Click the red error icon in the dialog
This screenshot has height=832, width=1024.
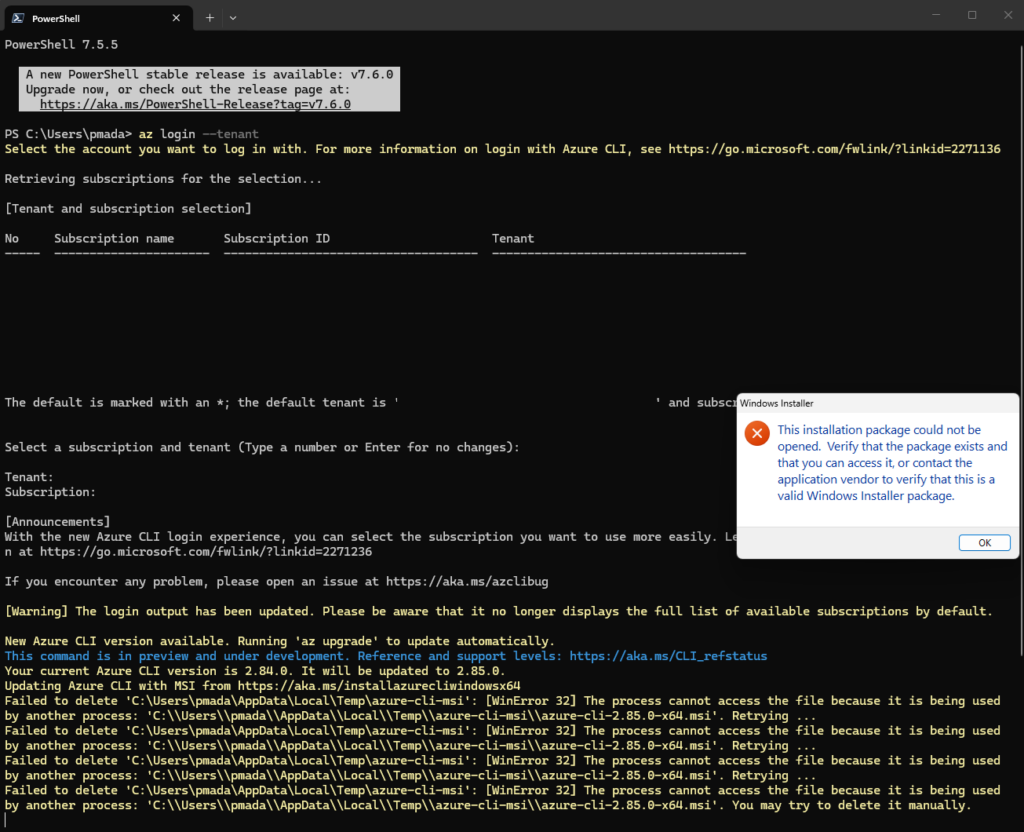[757, 433]
